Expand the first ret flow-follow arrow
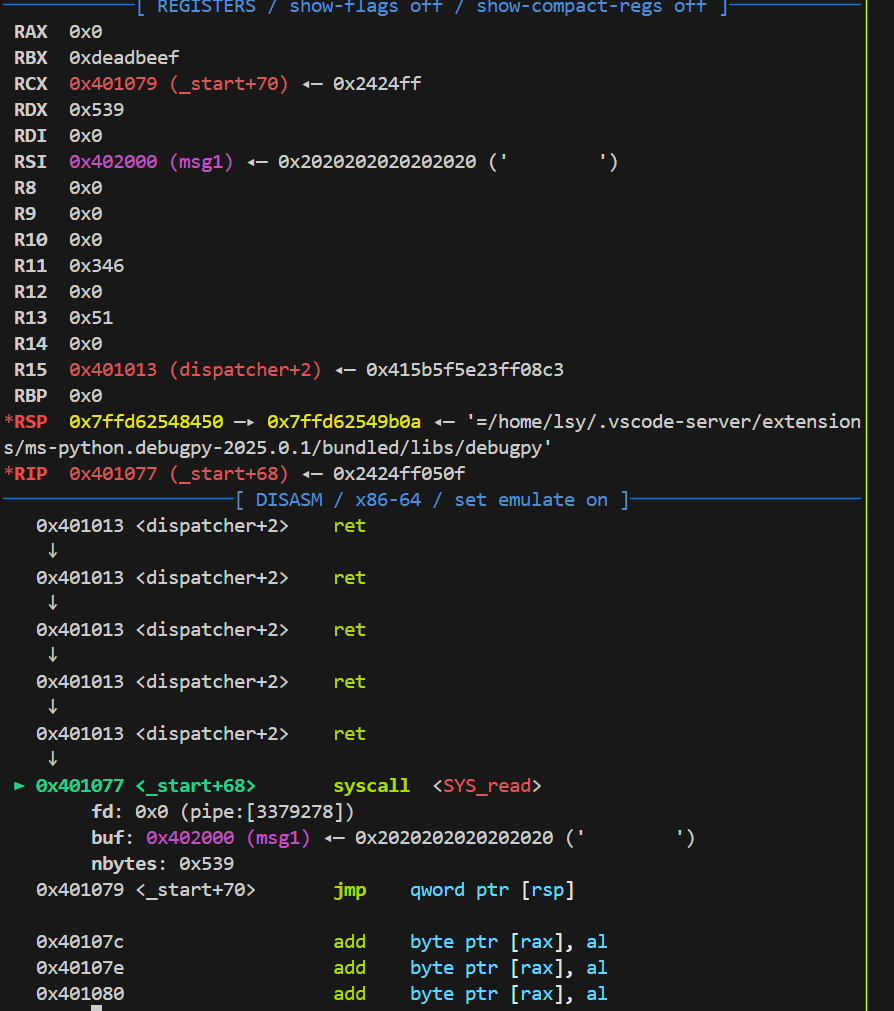This screenshot has width=894, height=1011. pyautogui.click(x=53, y=550)
